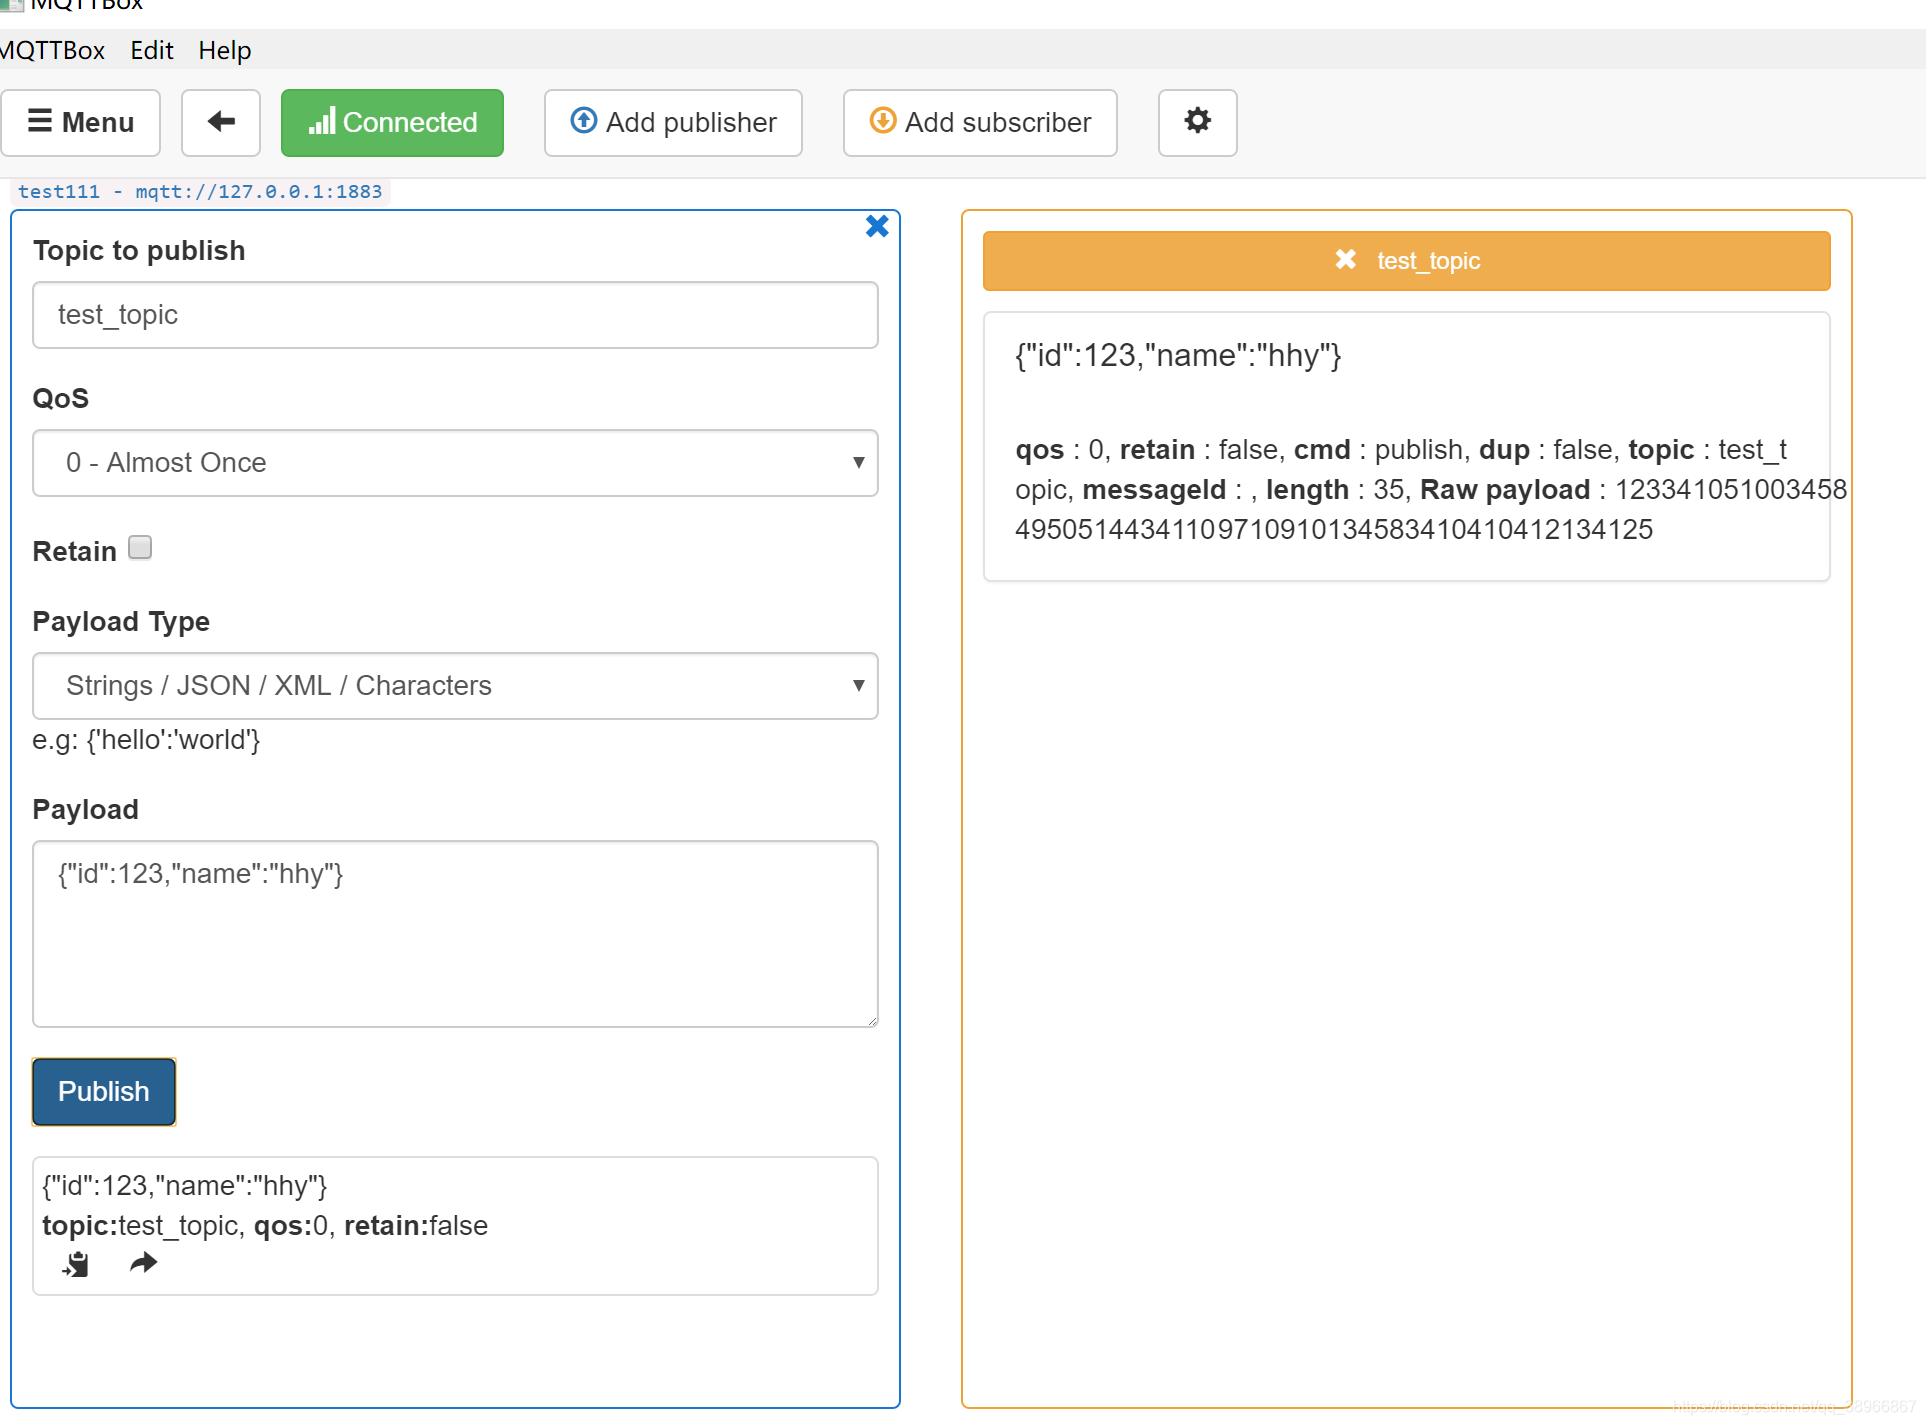1926x1425 pixels.
Task: Open the Edit menu
Action: pos(152,50)
